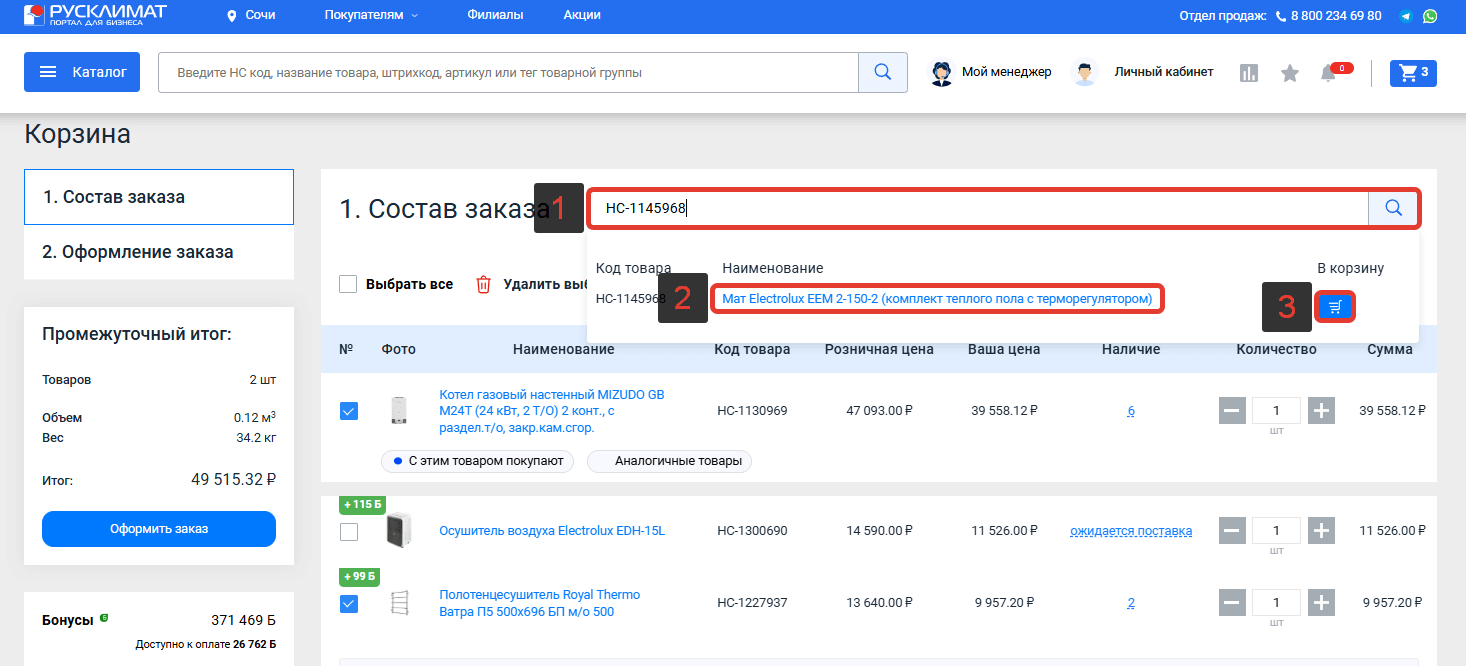The image size is (1466, 666).
Task: Show Аналогичные товары
Action: [x=669, y=461]
